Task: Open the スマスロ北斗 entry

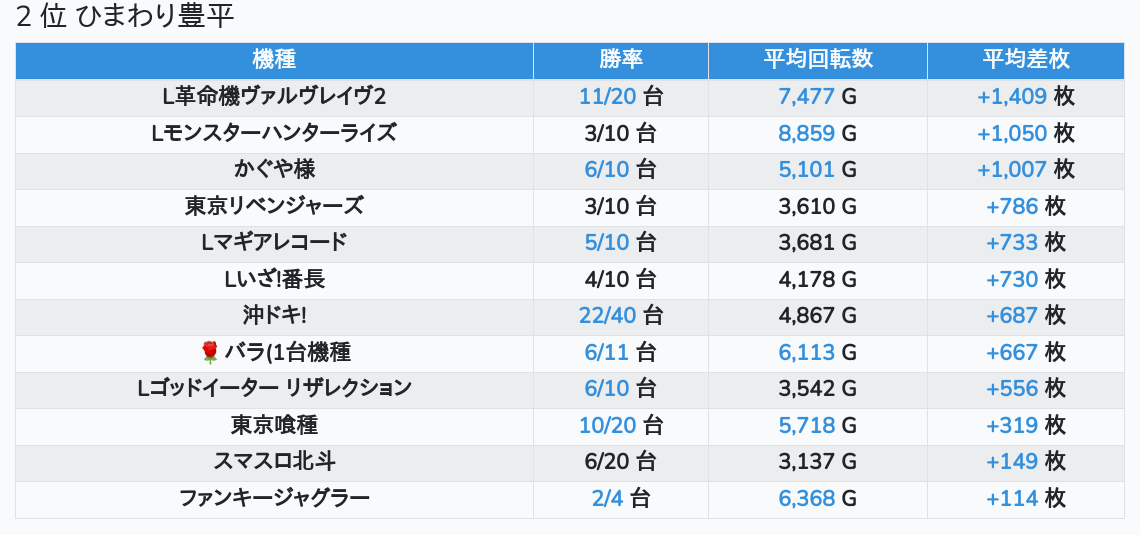Action: (x=274, y=461)
